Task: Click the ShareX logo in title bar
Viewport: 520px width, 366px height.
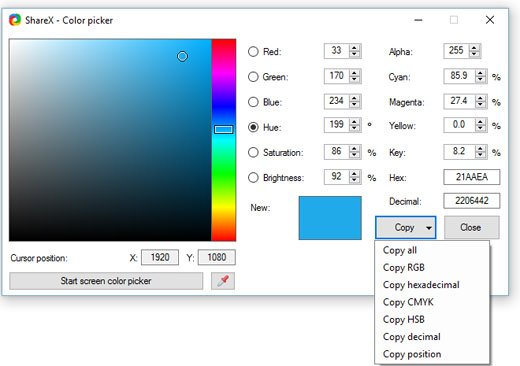Action: tap(15, 20)
